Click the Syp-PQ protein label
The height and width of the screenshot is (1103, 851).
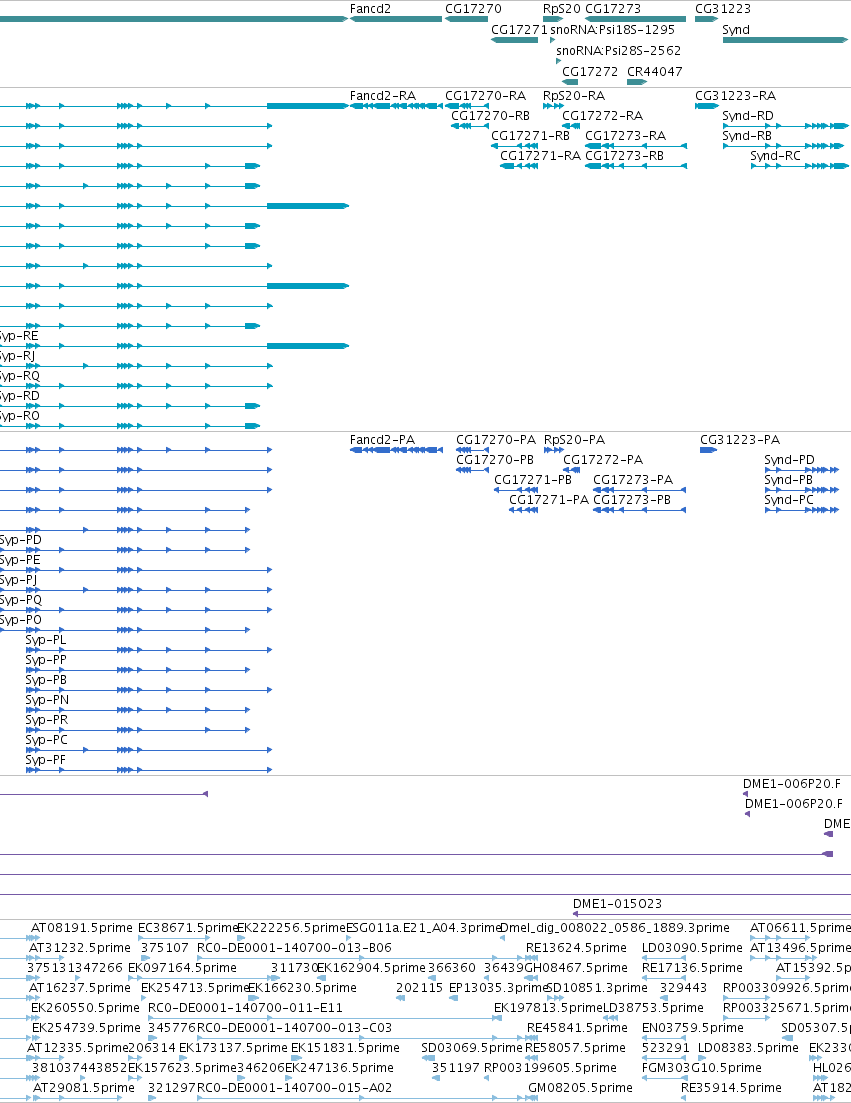coord(21,600)
